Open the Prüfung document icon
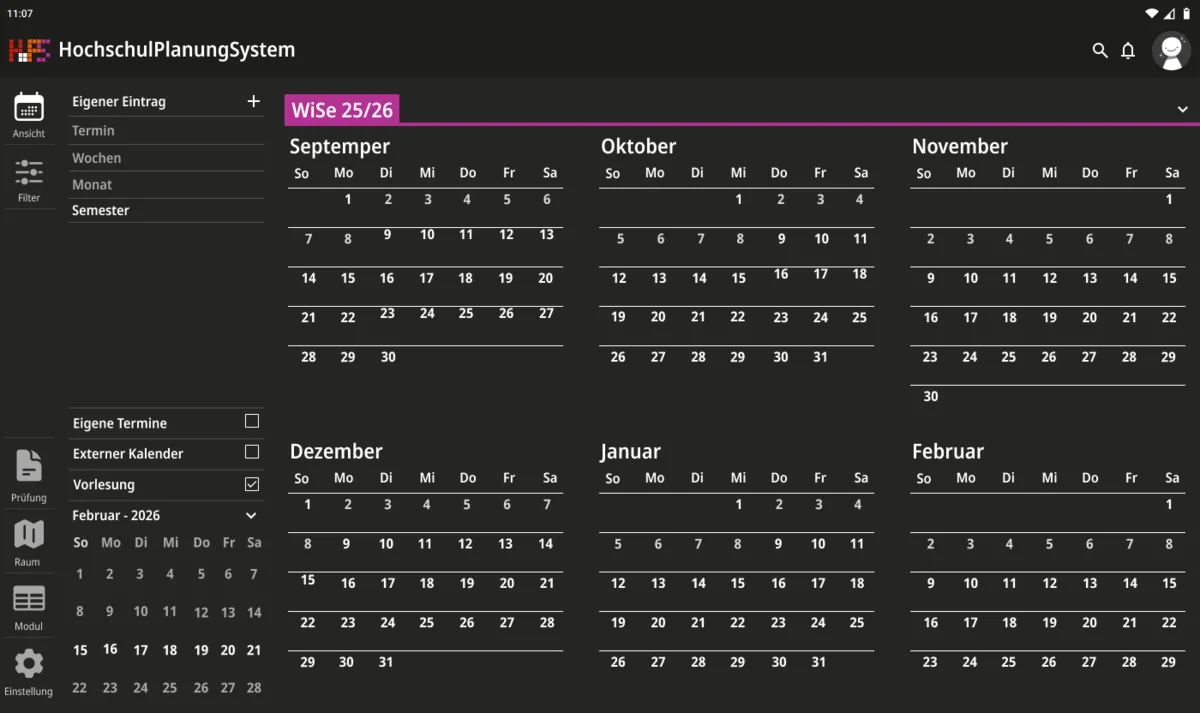This screenshot has width=1200, height=713. point(29,466)
